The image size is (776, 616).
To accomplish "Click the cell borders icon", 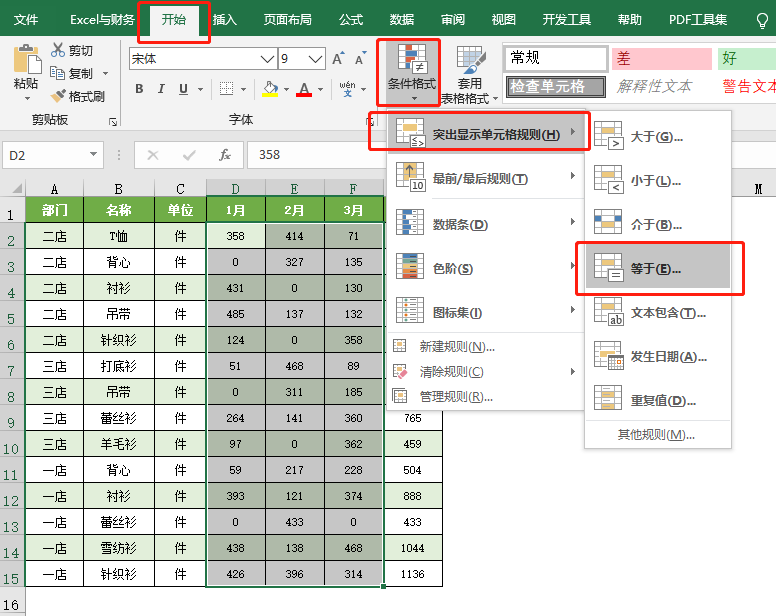I will tap(227, 89).
